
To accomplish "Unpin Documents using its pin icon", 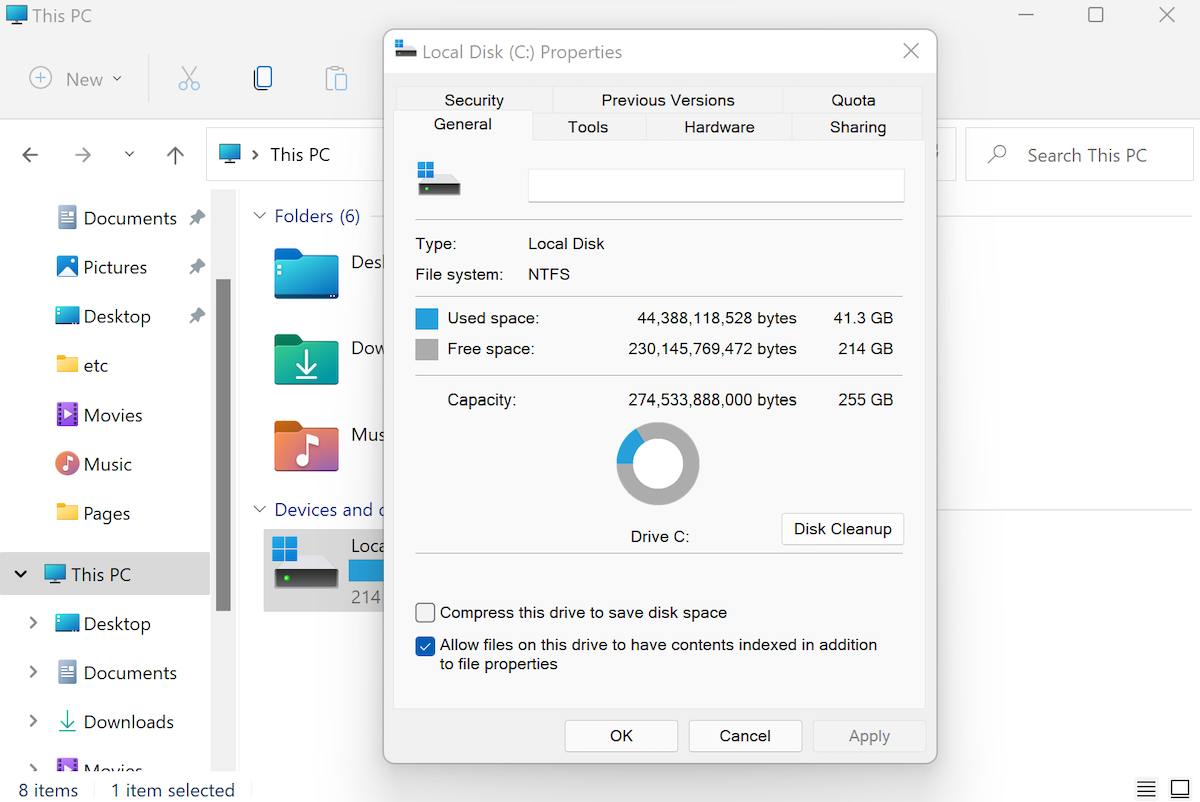I will pos(197,218).
